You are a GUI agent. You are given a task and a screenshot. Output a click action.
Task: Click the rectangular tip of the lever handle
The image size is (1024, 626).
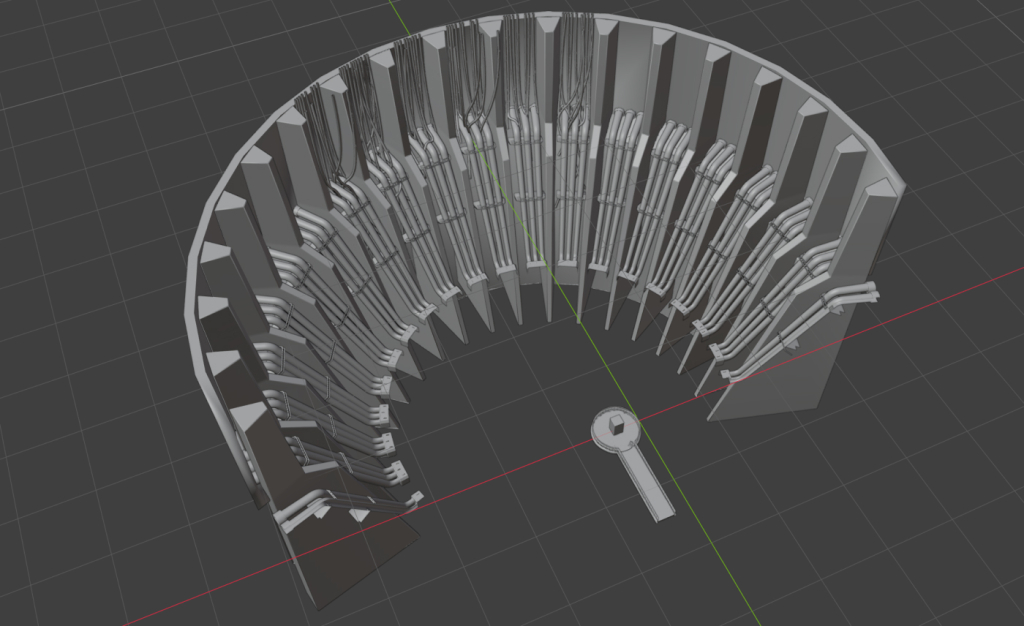coord(661,512)
